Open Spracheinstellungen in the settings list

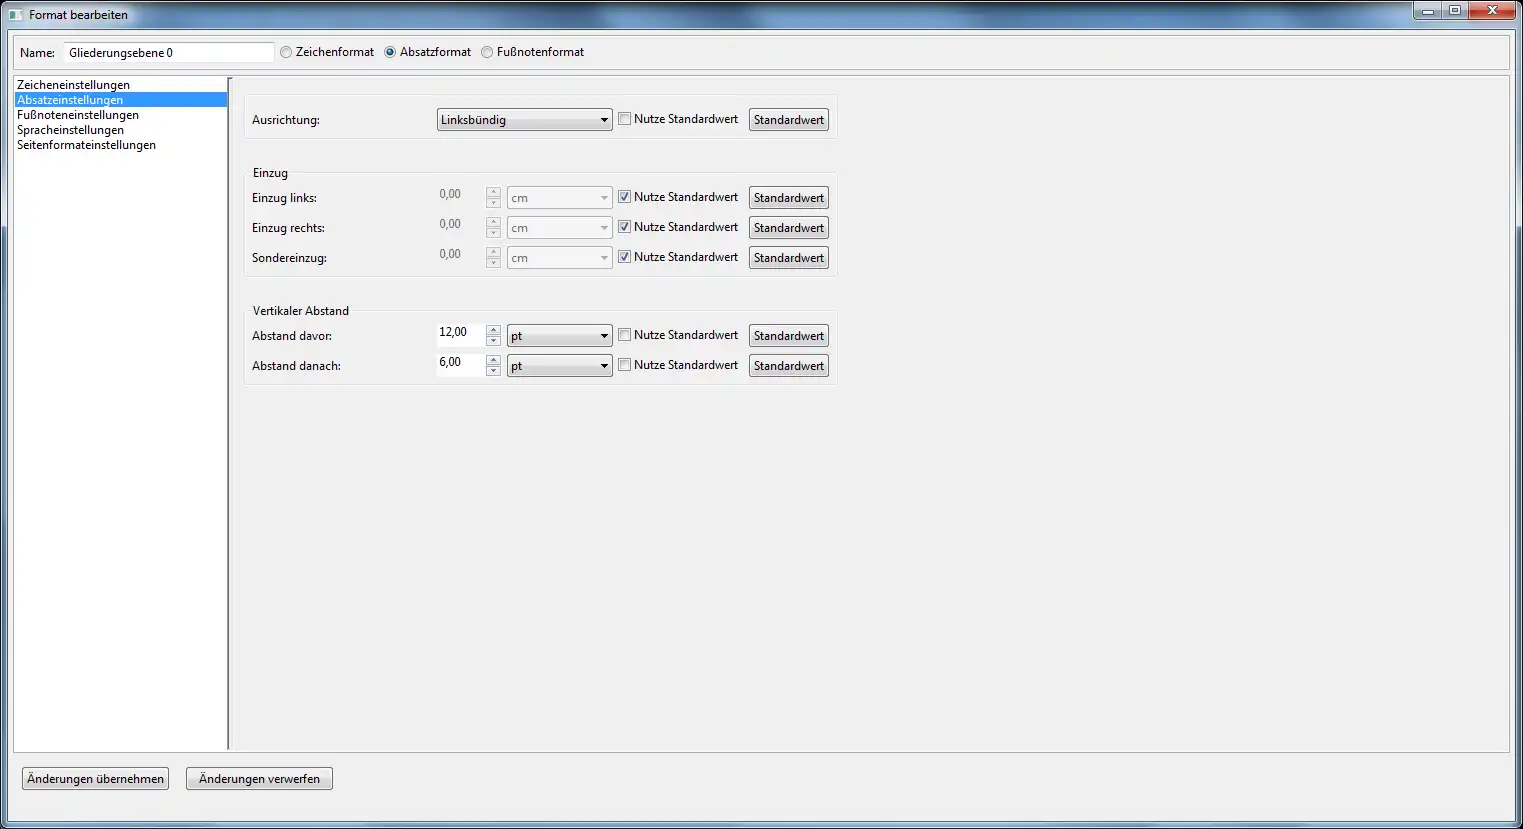[x=120, y=130]
